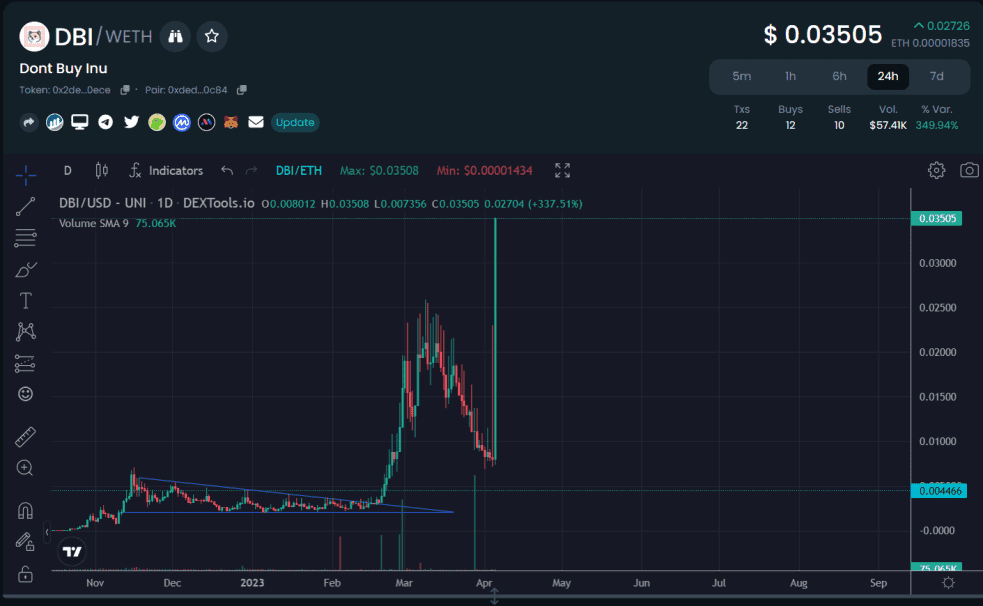Image resolution: width=983 pixels, height=606 pixels.
Task: Select the 7d stats tab
Action: [x=936, y=76]
